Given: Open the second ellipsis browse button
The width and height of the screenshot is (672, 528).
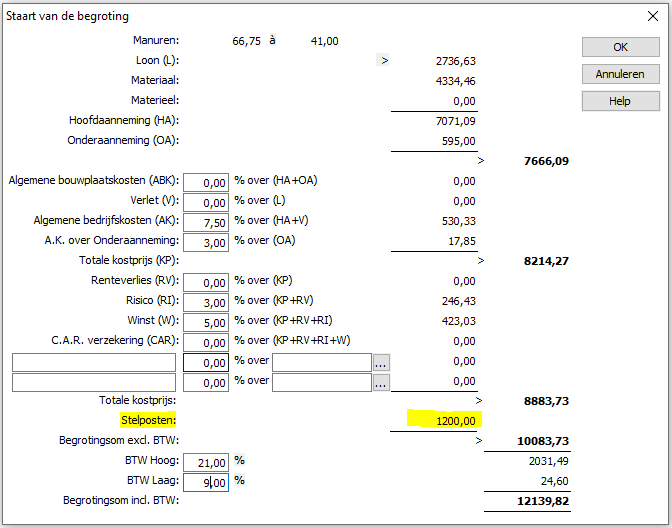Looking at the screenshot, I should click(x=381, y=383).
